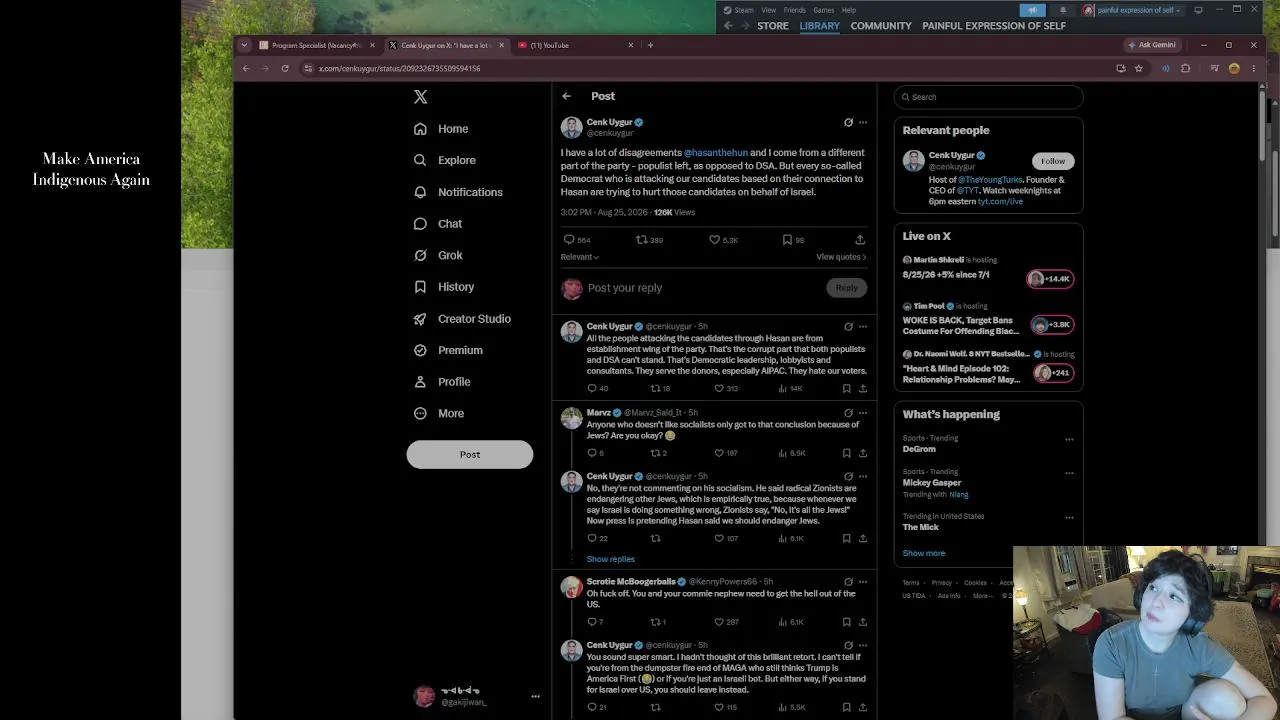Click Ask Gemini in Chrome
This screenshot has height=720, width=1280.
coord(1152,45)
